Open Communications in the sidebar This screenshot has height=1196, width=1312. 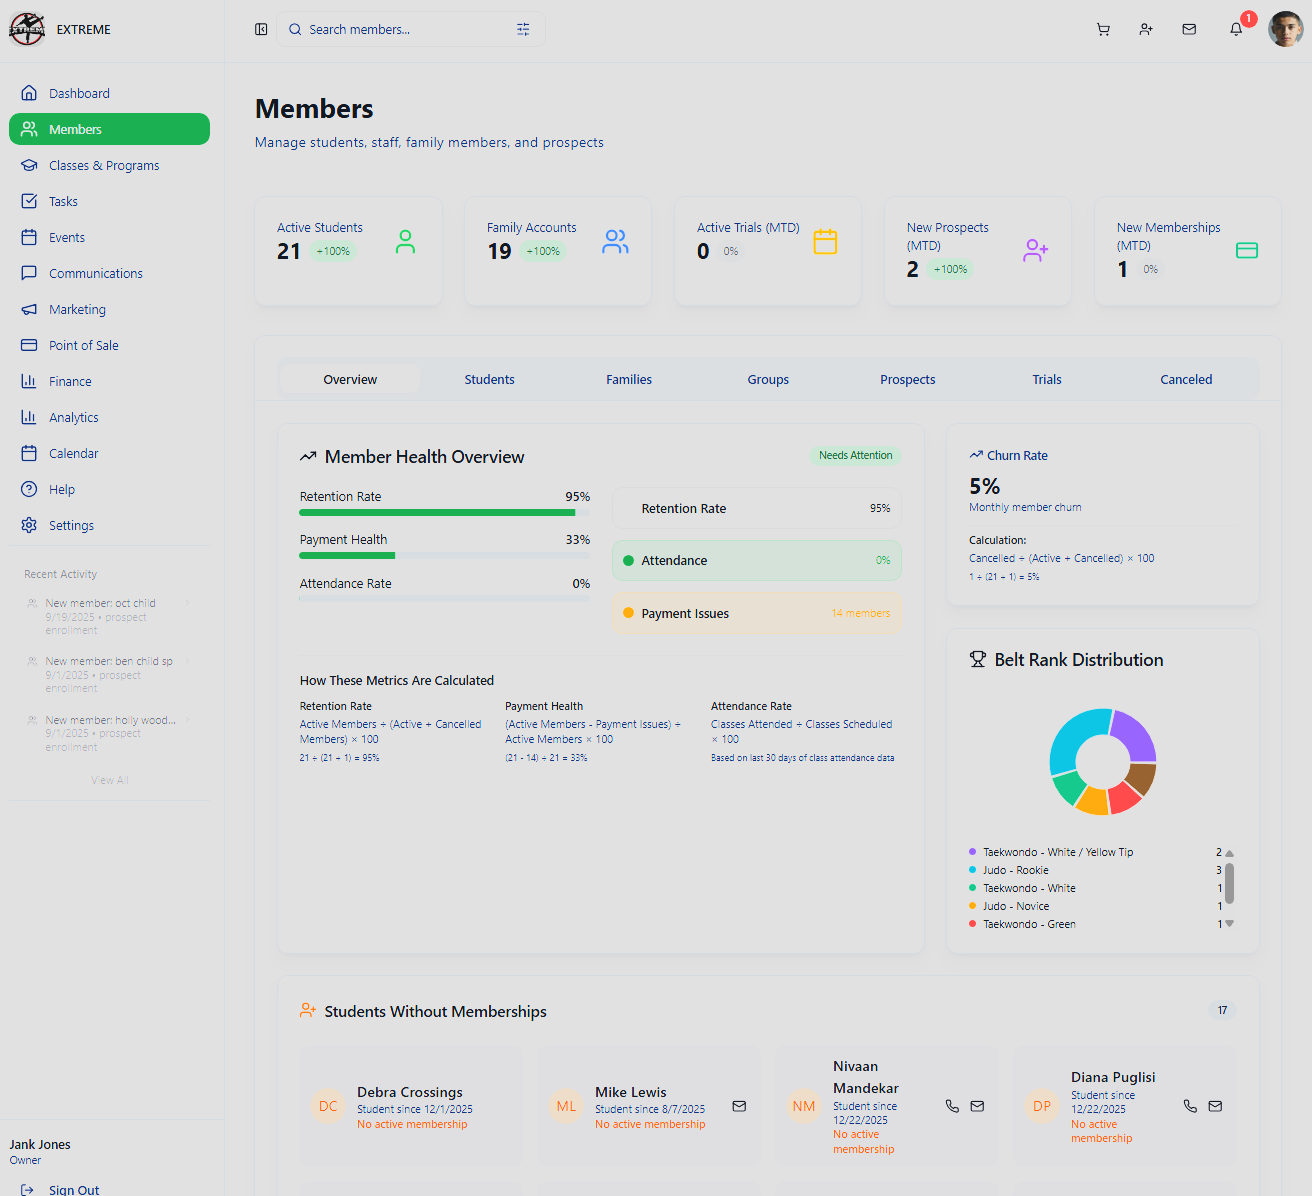click(x=109, y=273)
